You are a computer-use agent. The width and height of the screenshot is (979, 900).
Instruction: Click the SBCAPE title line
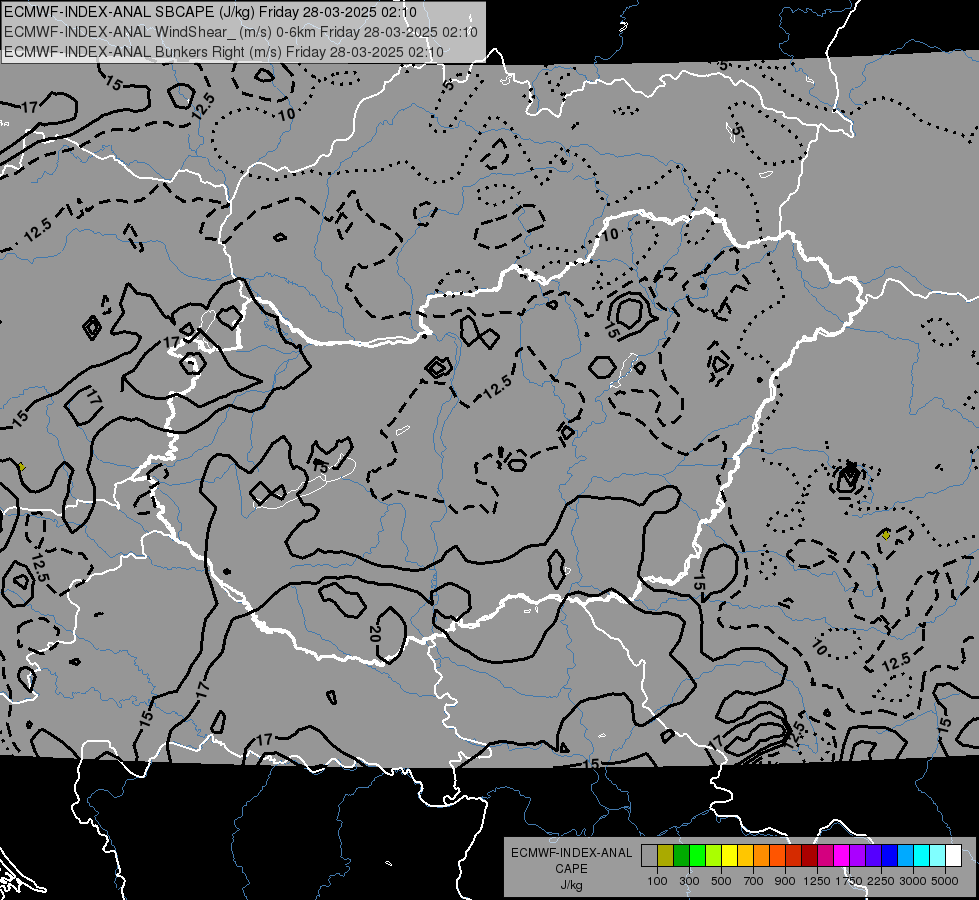point(210,12)
